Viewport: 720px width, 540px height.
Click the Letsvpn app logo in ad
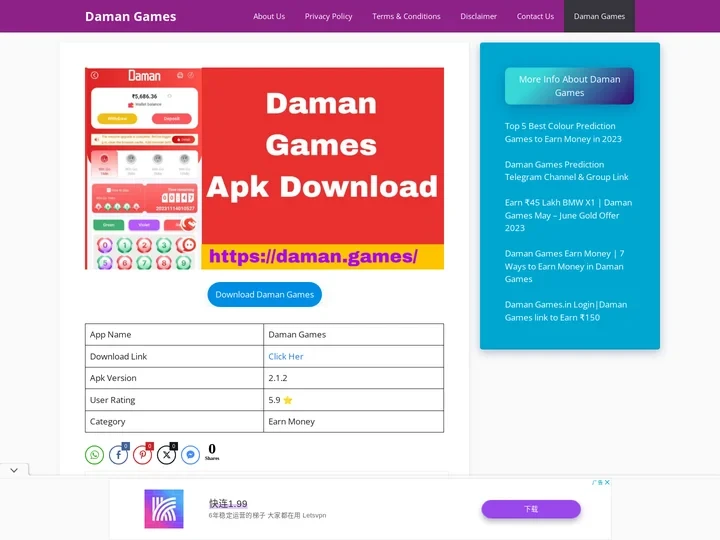pos(164,508)
